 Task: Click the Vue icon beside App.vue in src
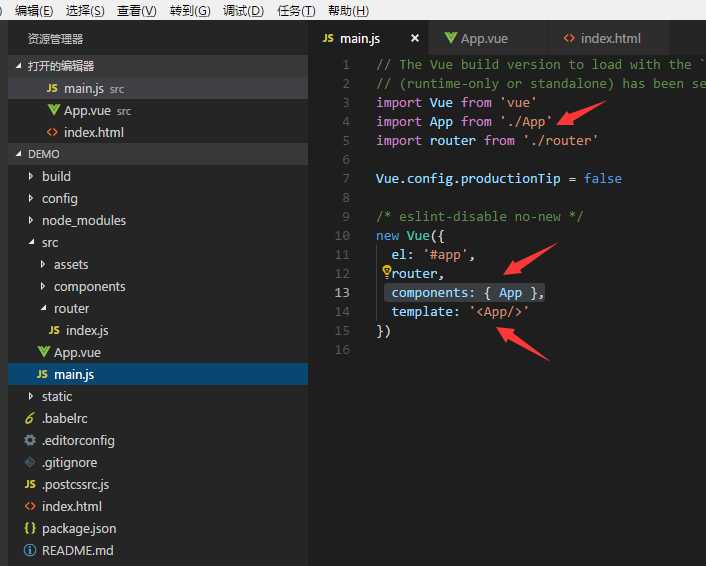[44, 352]
